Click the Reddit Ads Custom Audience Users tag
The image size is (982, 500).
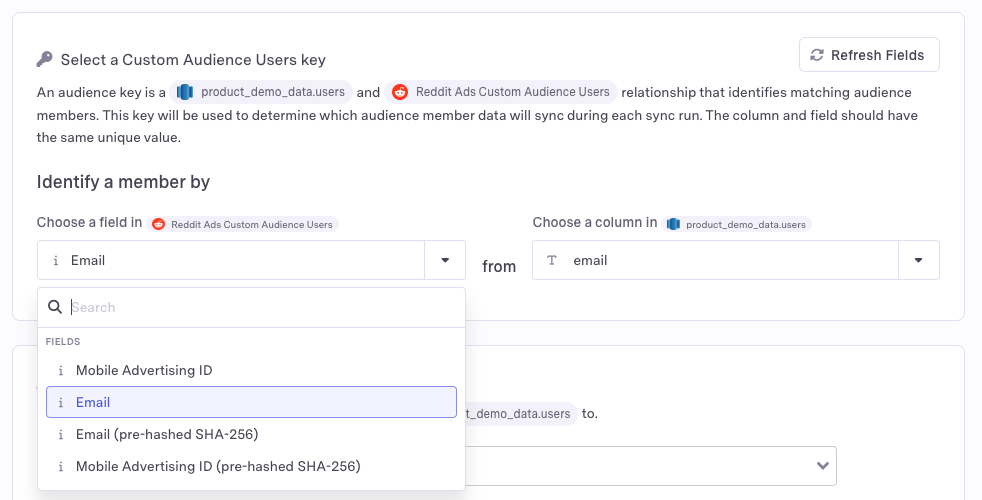(x=502, y=92)
